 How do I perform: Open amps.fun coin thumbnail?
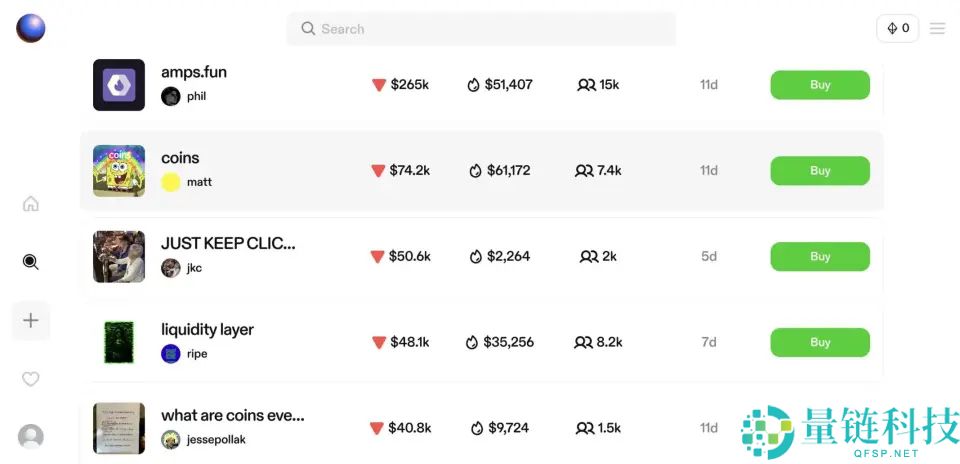pos(119,85)
